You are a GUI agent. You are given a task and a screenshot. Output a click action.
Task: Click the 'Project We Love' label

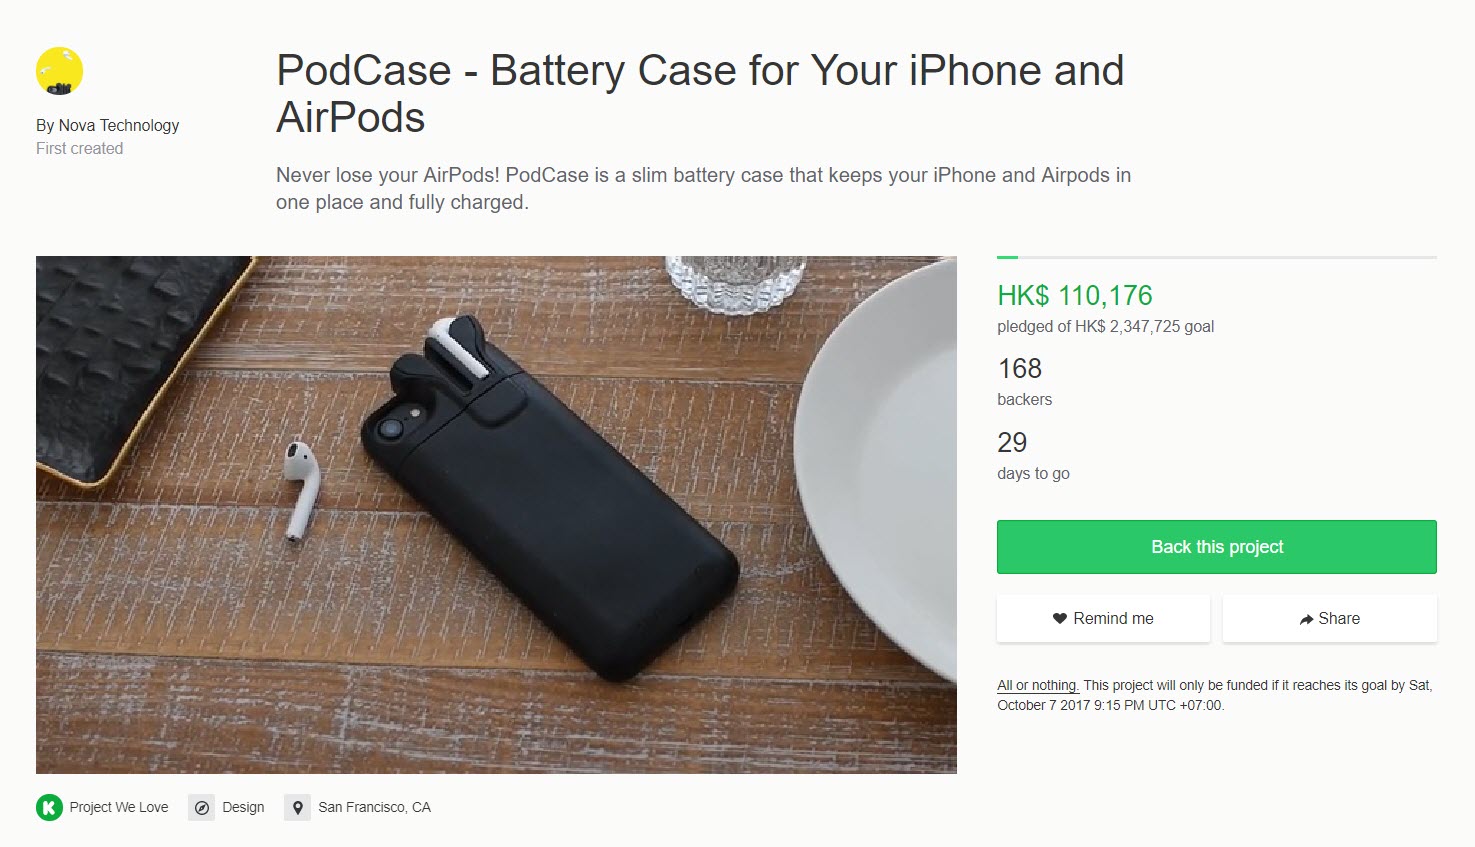point(117,807)
